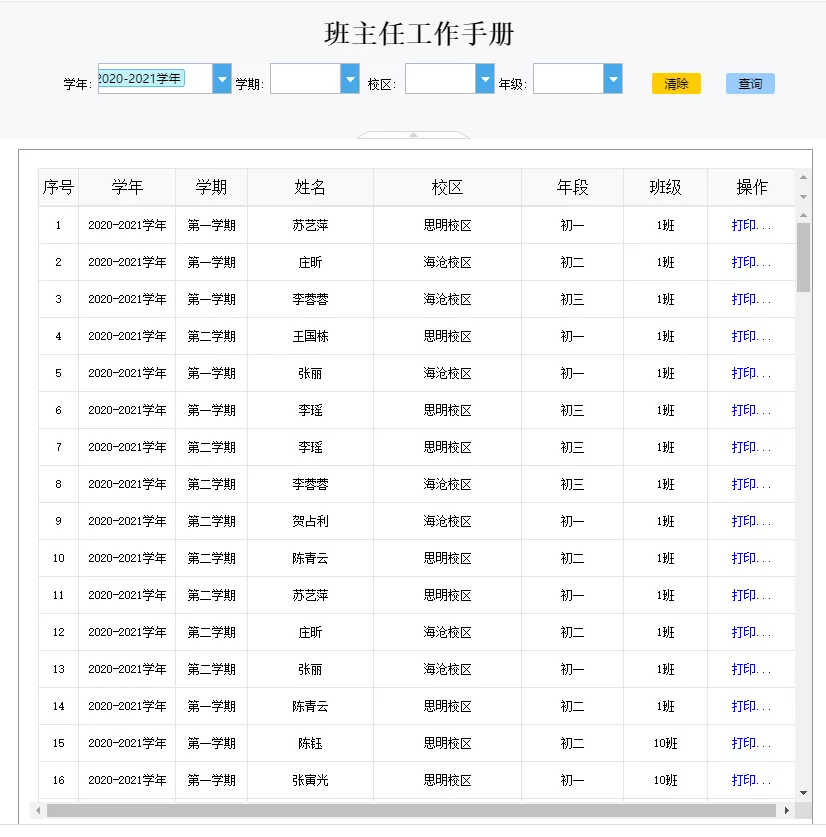This screenshot has height=837, width=826.
Task: Sort by the 姓名 column header
Action: [310, 187]
